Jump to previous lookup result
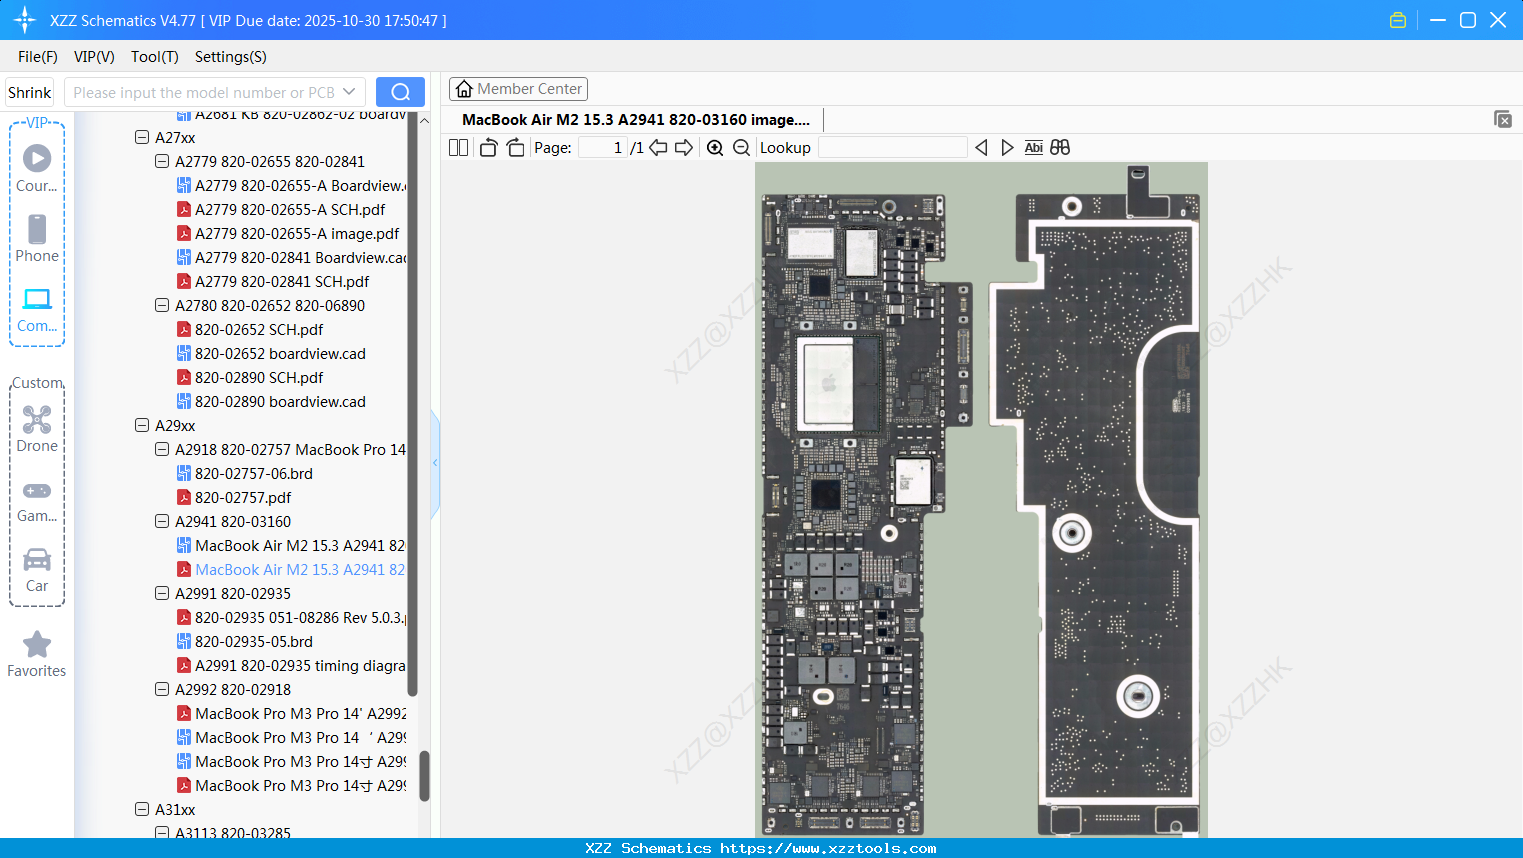 coord(981,148)
